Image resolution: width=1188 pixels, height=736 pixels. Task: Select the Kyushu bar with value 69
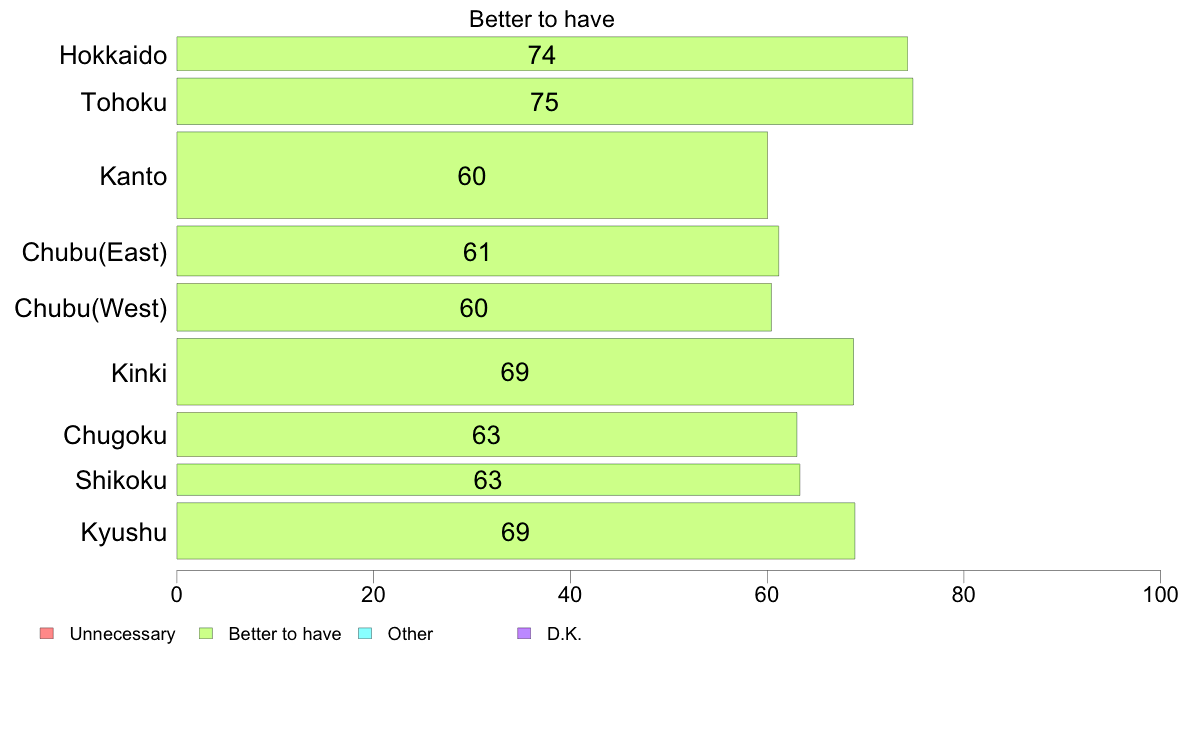[x=516, y=531]
